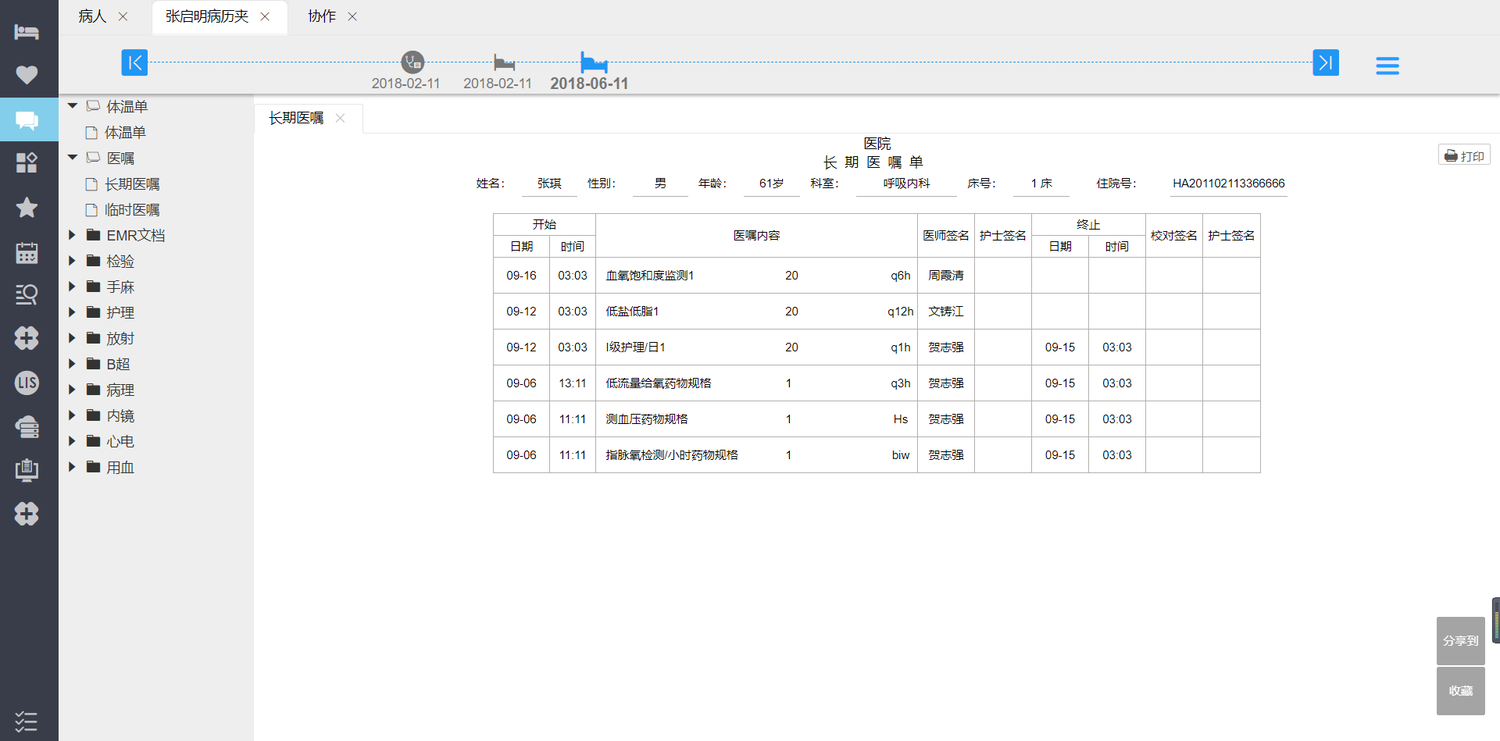Screen dimensions: 1500x741
Task: Switch to the 协作 tab
Action: [322, 16]
